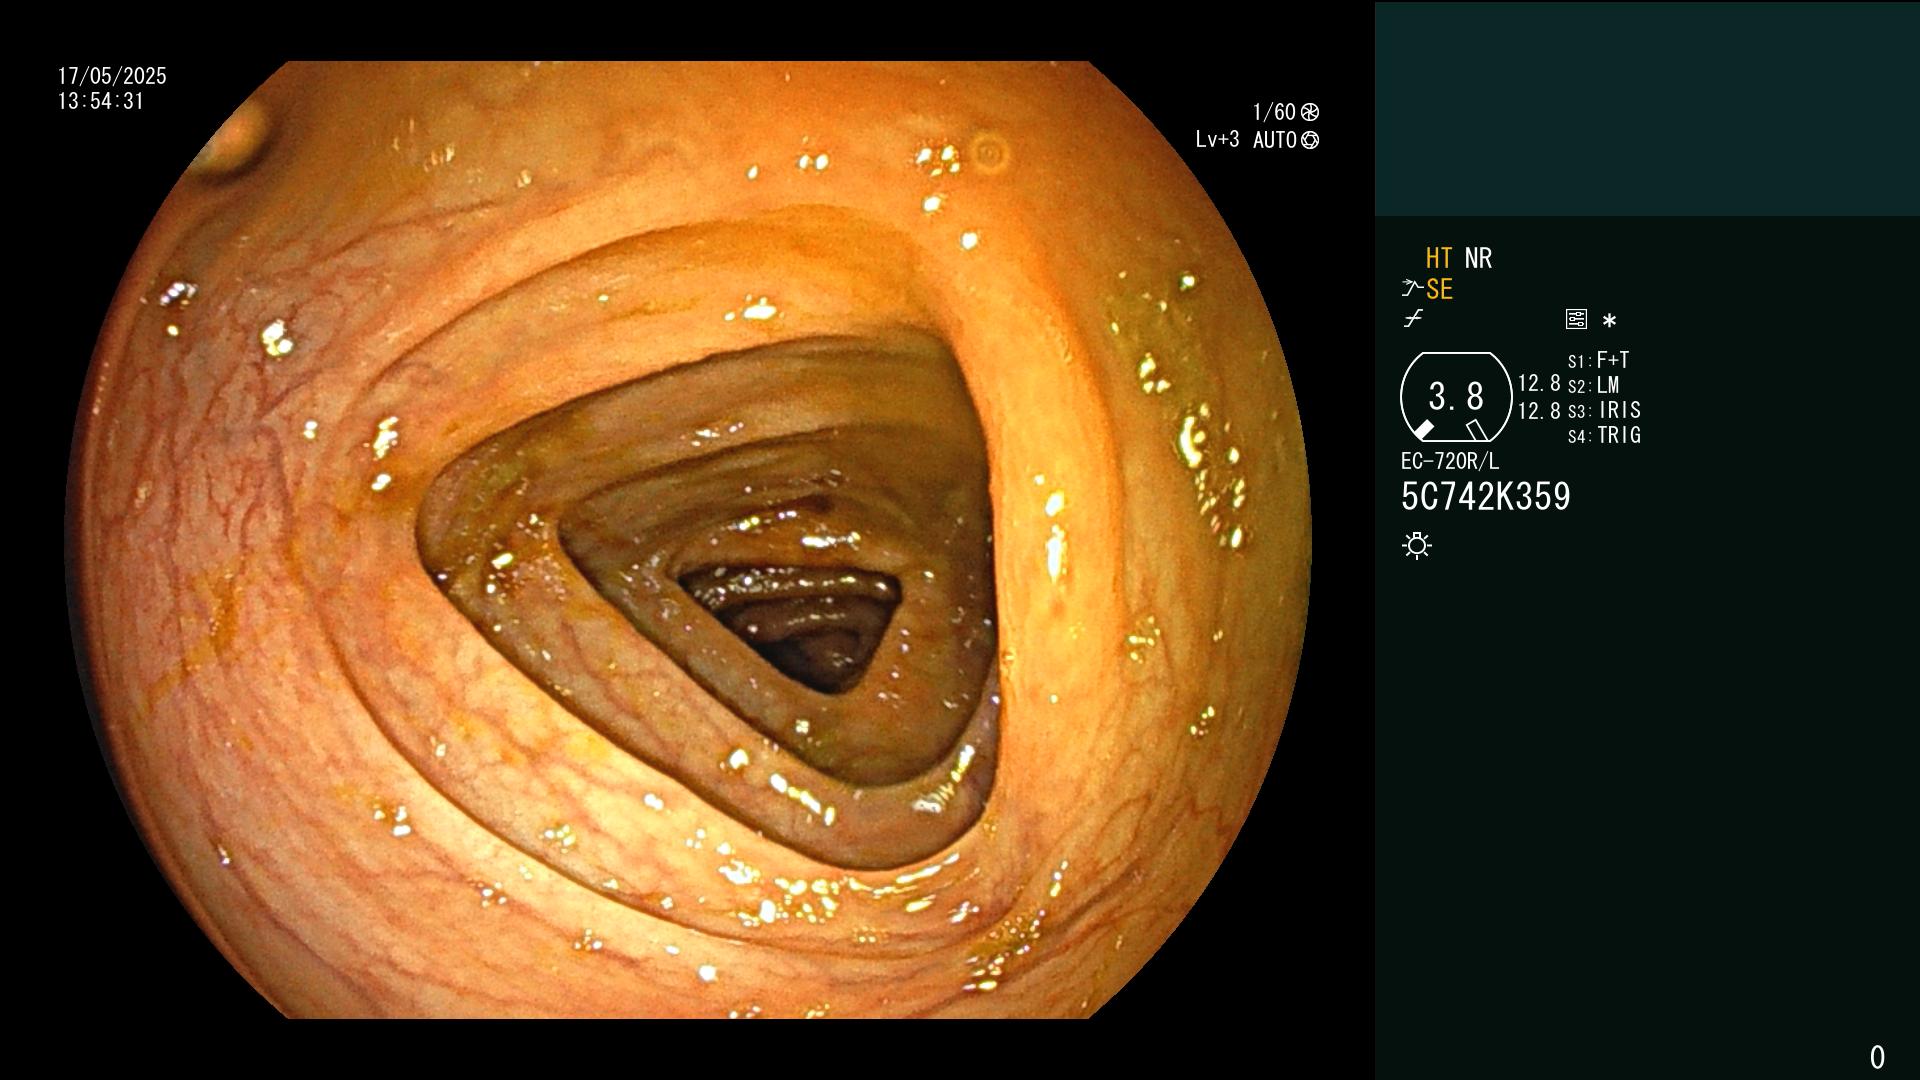Click the iris icon next to AUTO
The width and height of the screenshot is (1920, 1080).
[1310, 140]
